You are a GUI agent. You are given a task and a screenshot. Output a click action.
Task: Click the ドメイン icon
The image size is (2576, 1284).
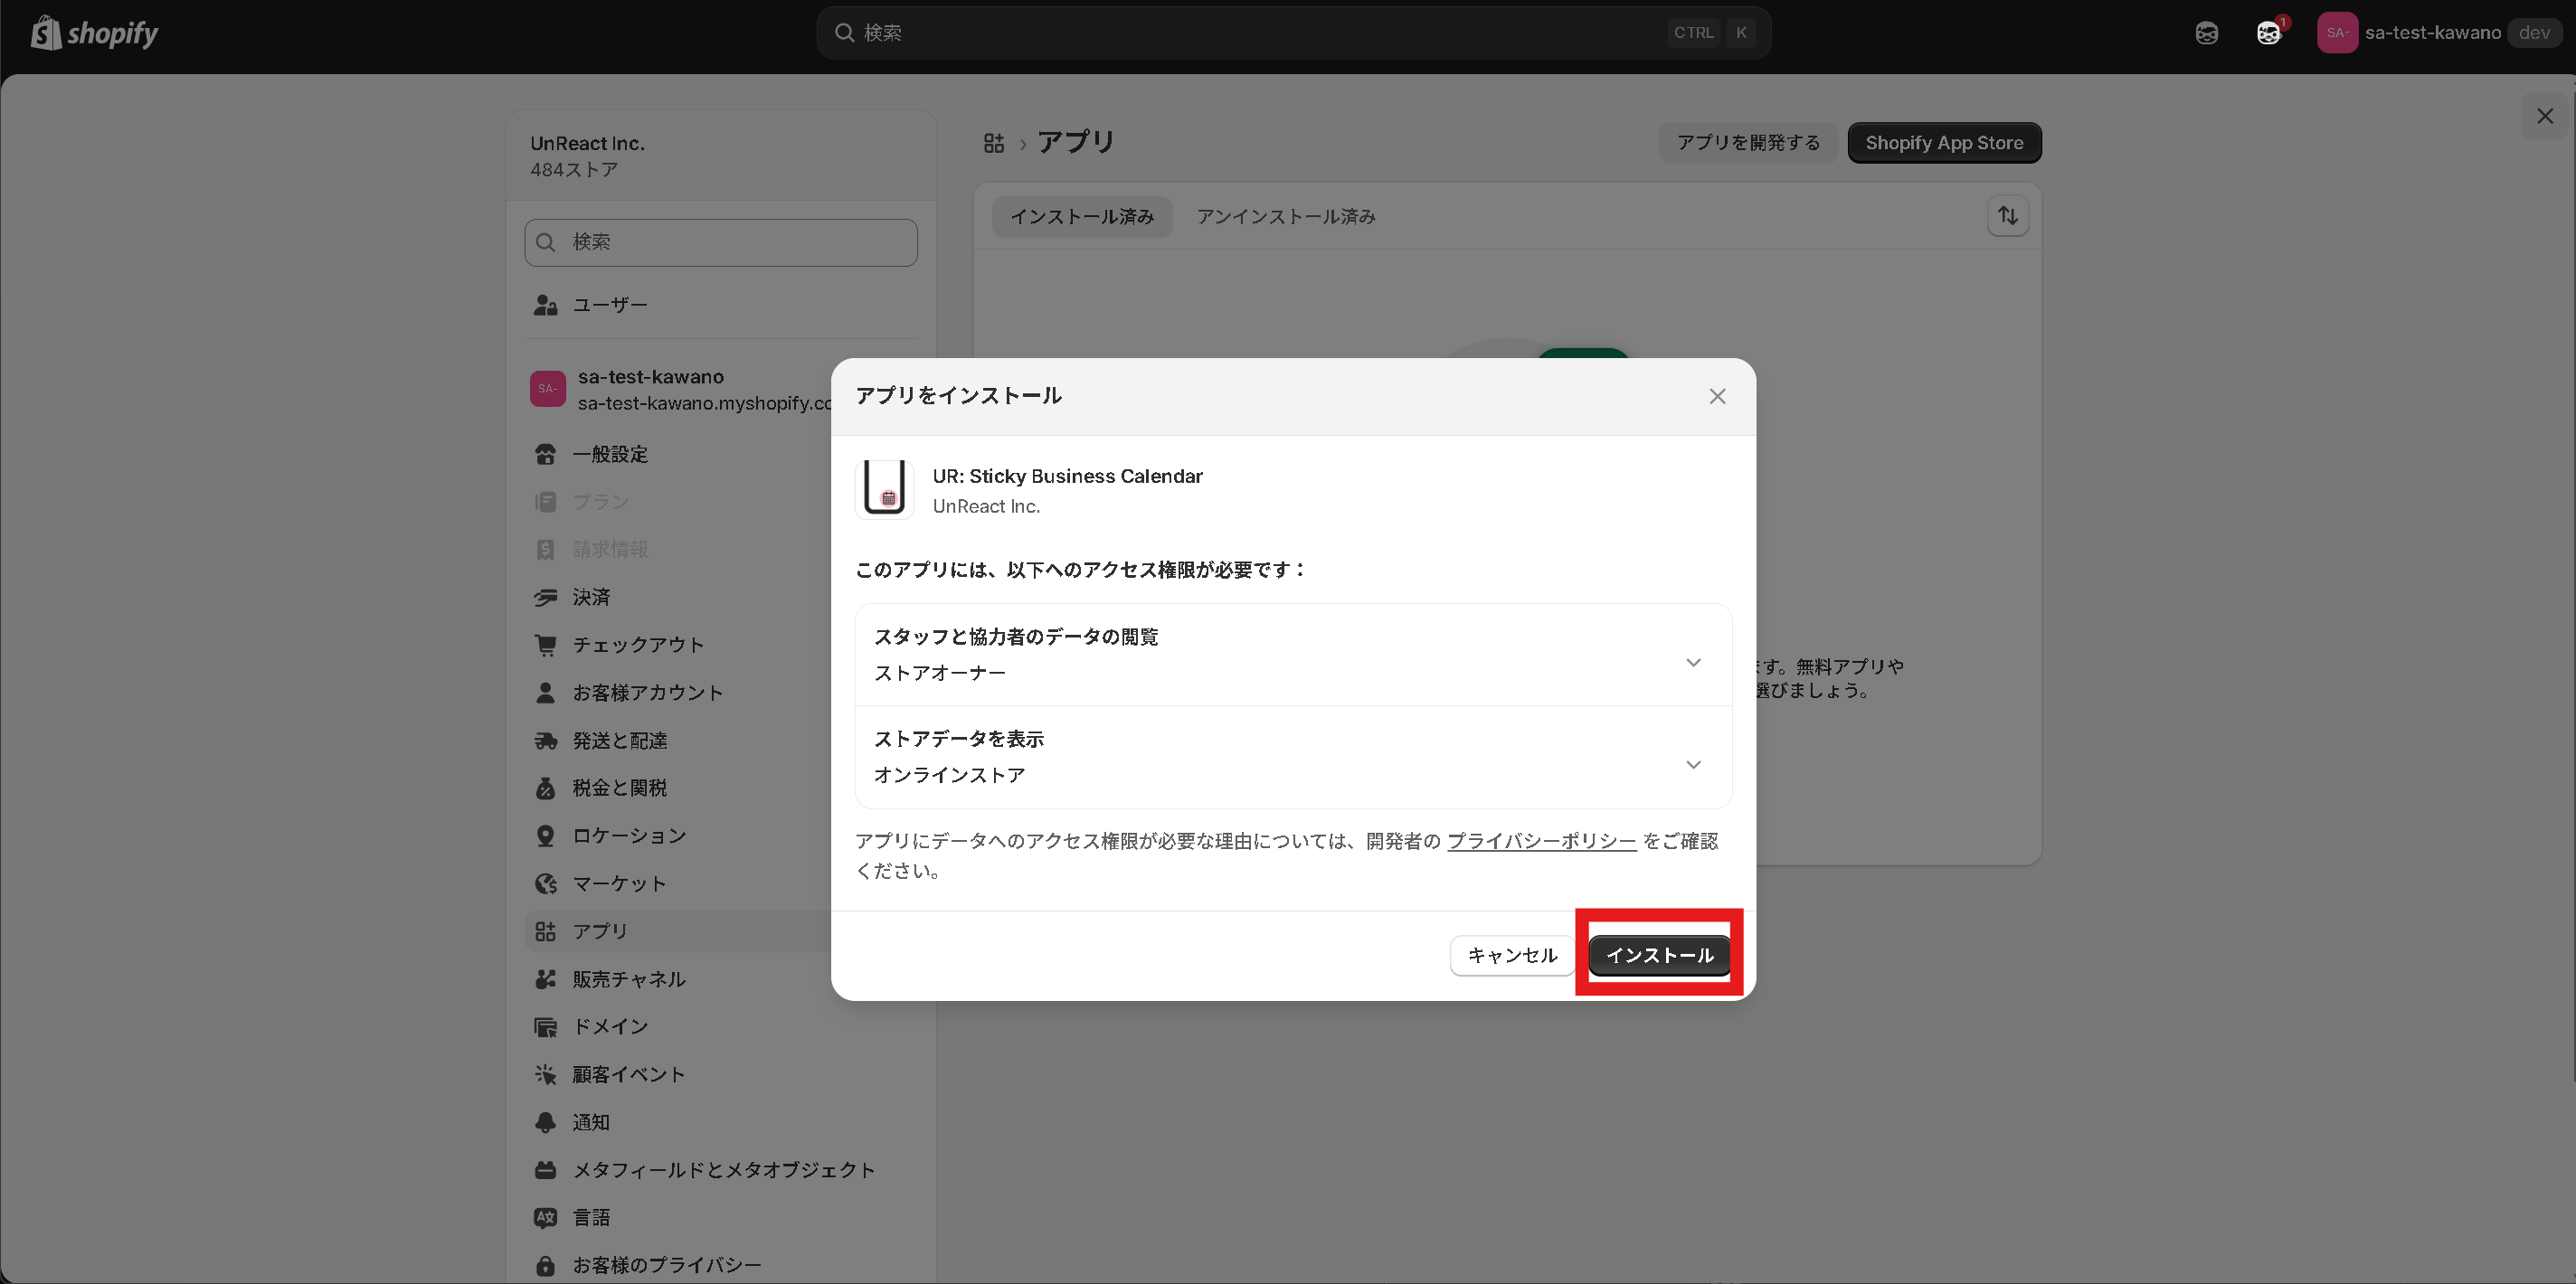click(x=545, y=1027)
